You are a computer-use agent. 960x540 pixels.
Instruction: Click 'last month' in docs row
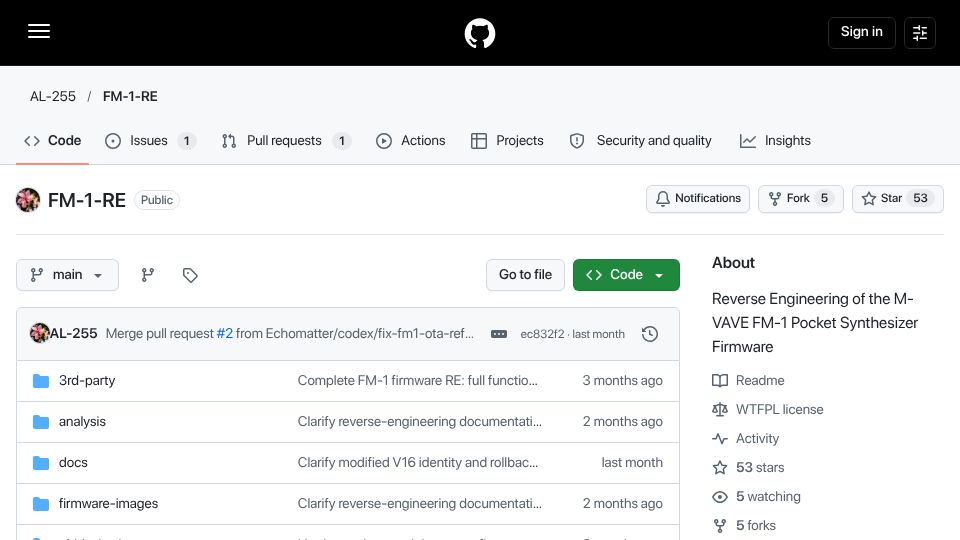632,462
